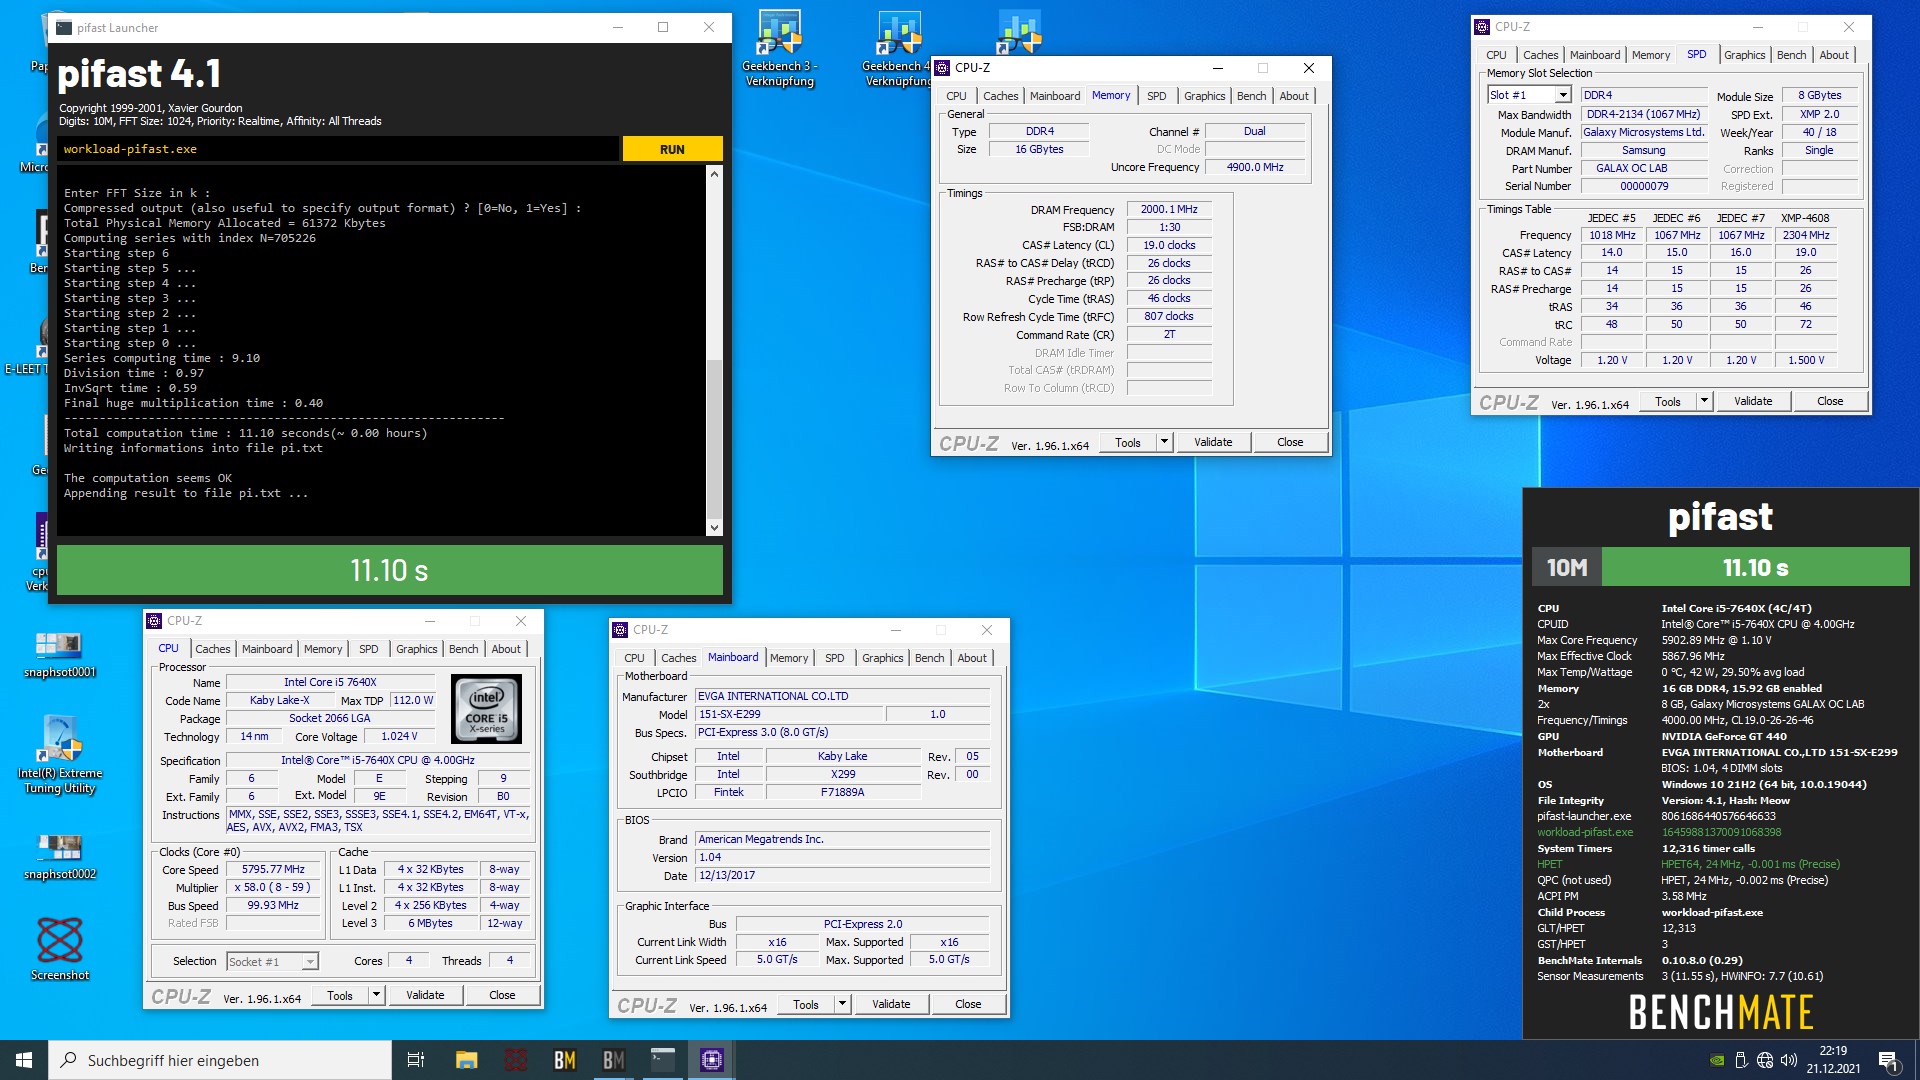Image resolution: width=1920 pixels, height=1080 pixels.
Task: Click the scrollbar up arrow in console
Action: click(x=714, y=174)
